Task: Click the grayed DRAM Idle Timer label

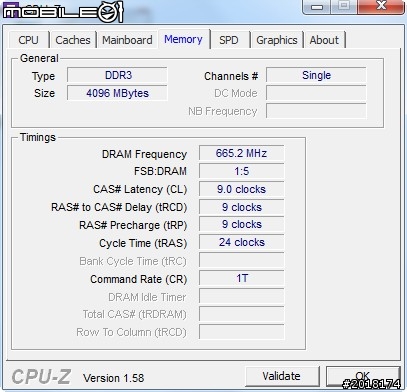Action: [147, 297]
